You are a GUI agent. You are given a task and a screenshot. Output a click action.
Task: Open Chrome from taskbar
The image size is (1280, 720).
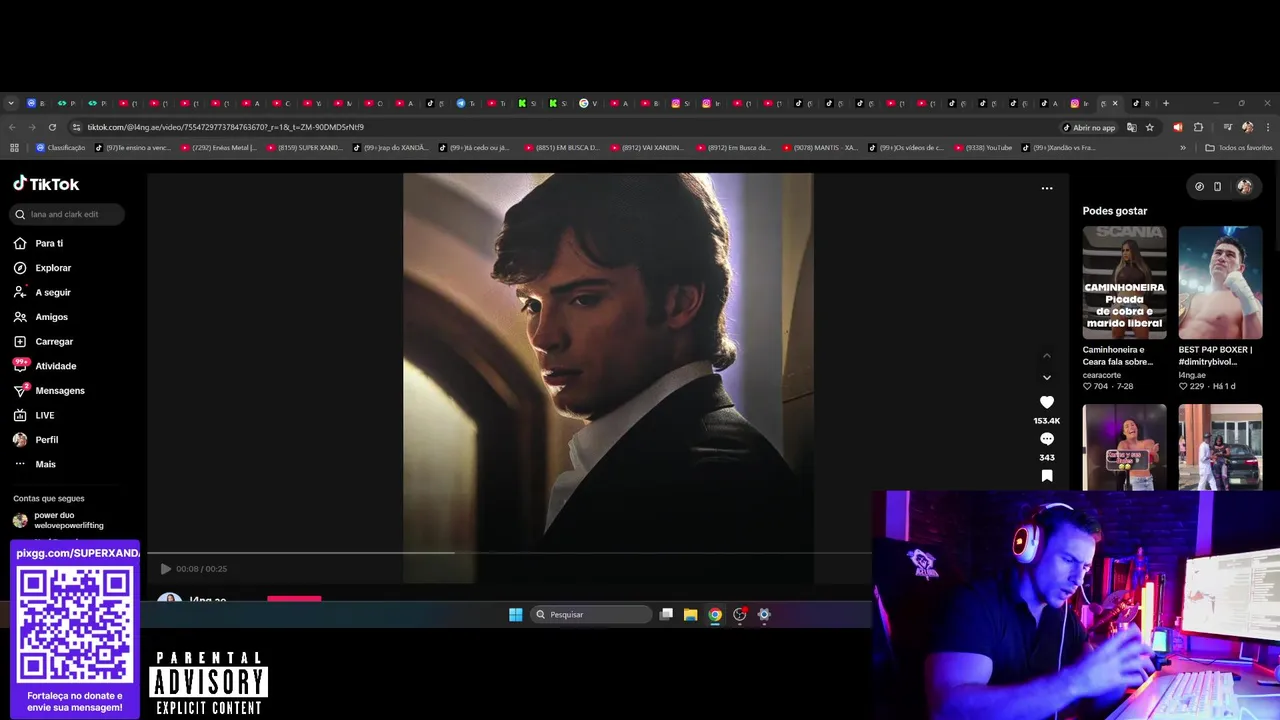point(715,614)
